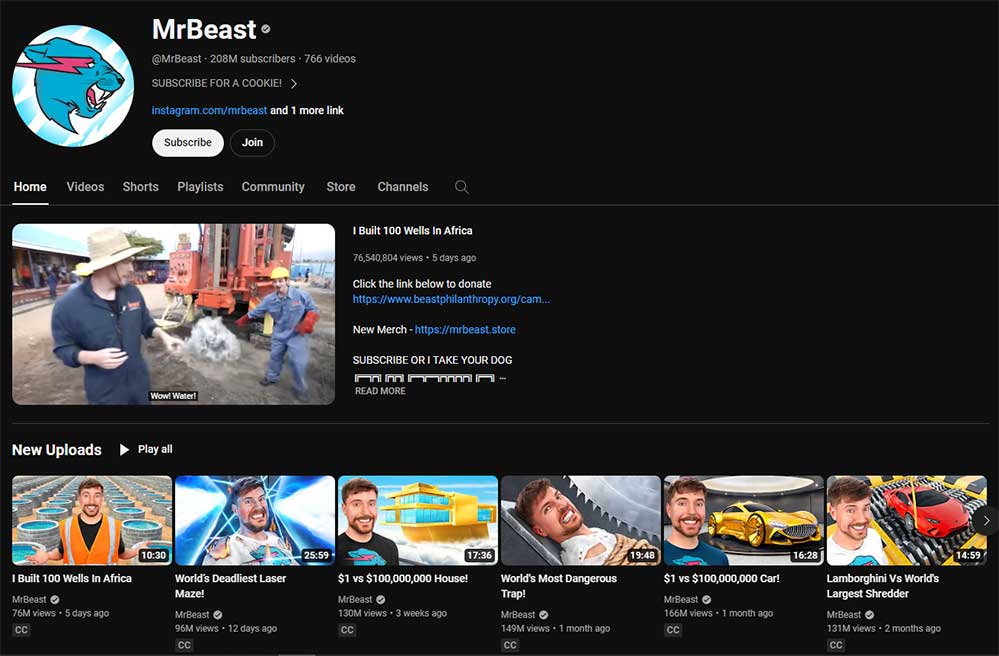This screenshot has width=999, height=656.
Task: Click Play all triangle icon
Action: click(124, 450)
